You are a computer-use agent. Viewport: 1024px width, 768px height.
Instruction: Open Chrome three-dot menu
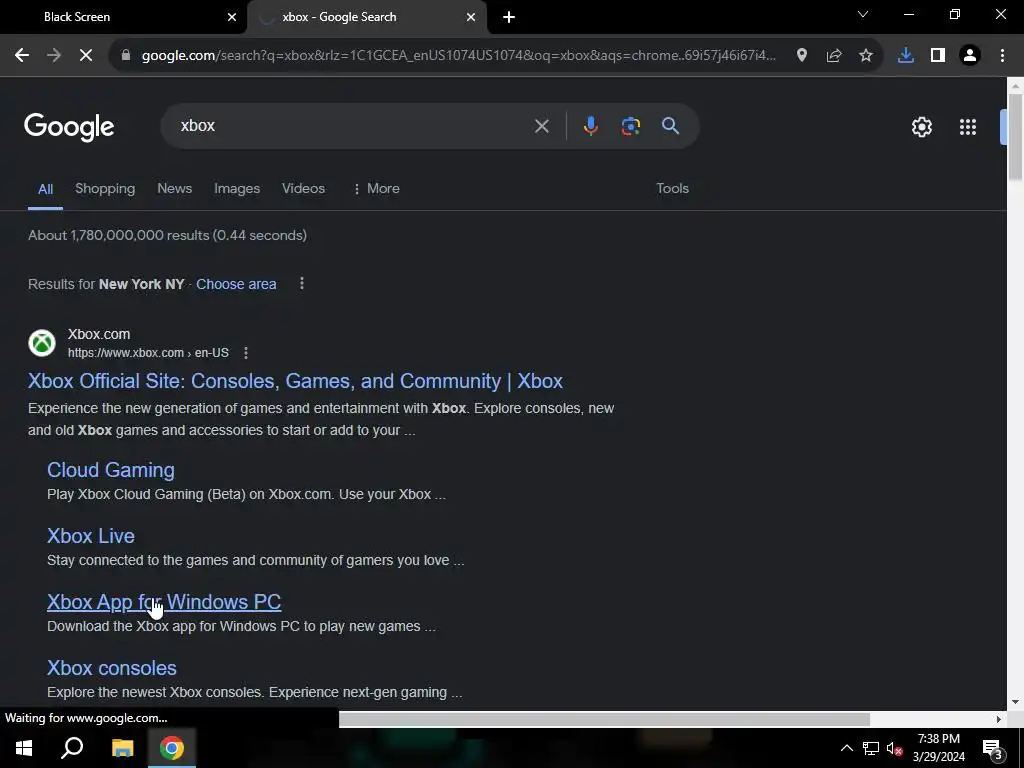tap(1002, 56)
